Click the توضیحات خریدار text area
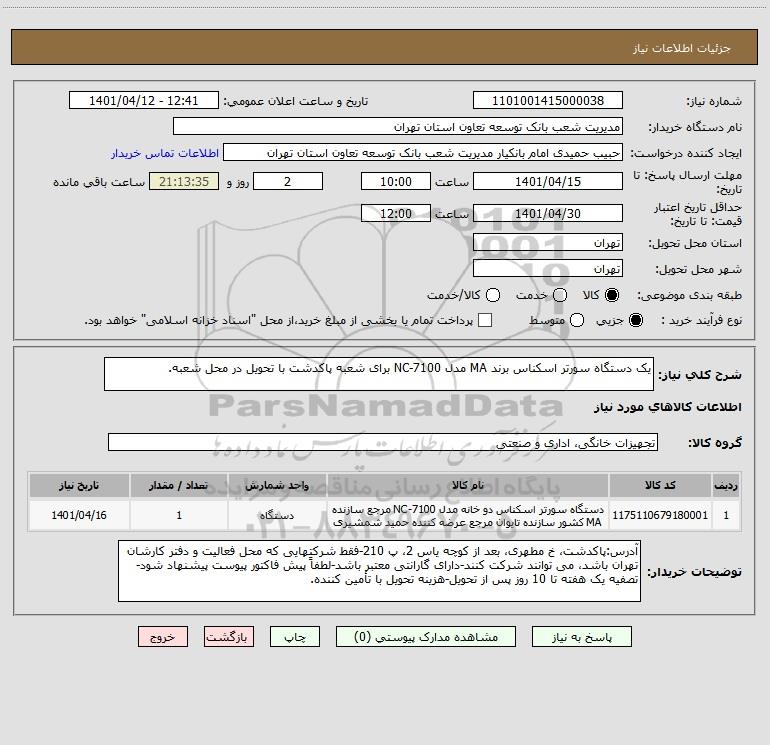 coord(379,571)
